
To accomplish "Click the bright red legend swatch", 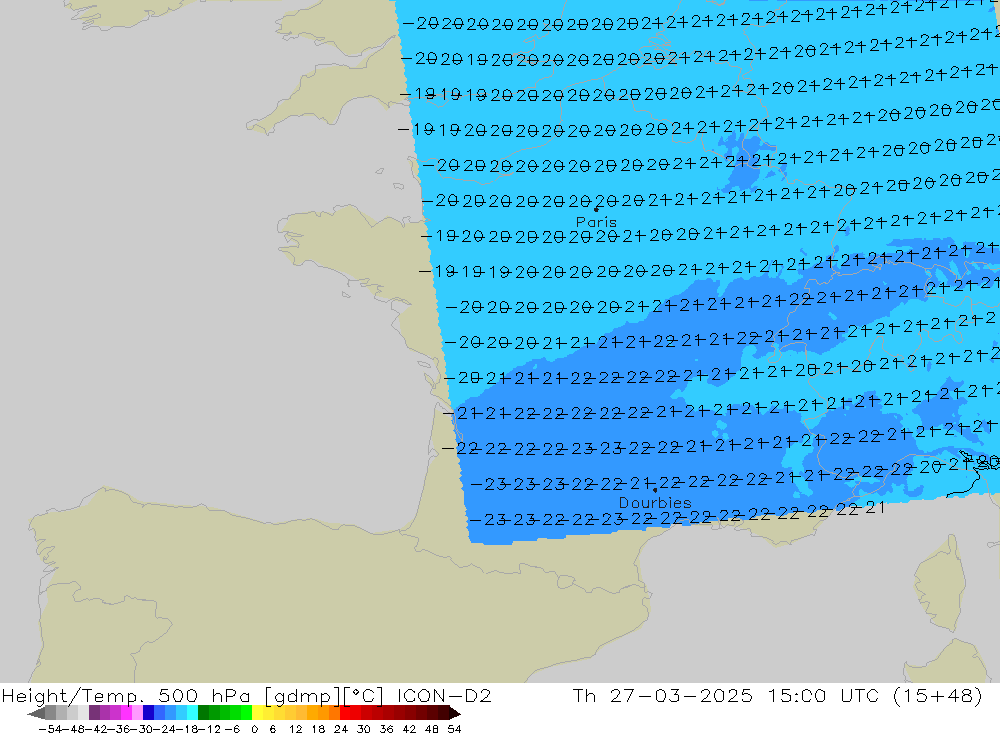I will 345,713.
